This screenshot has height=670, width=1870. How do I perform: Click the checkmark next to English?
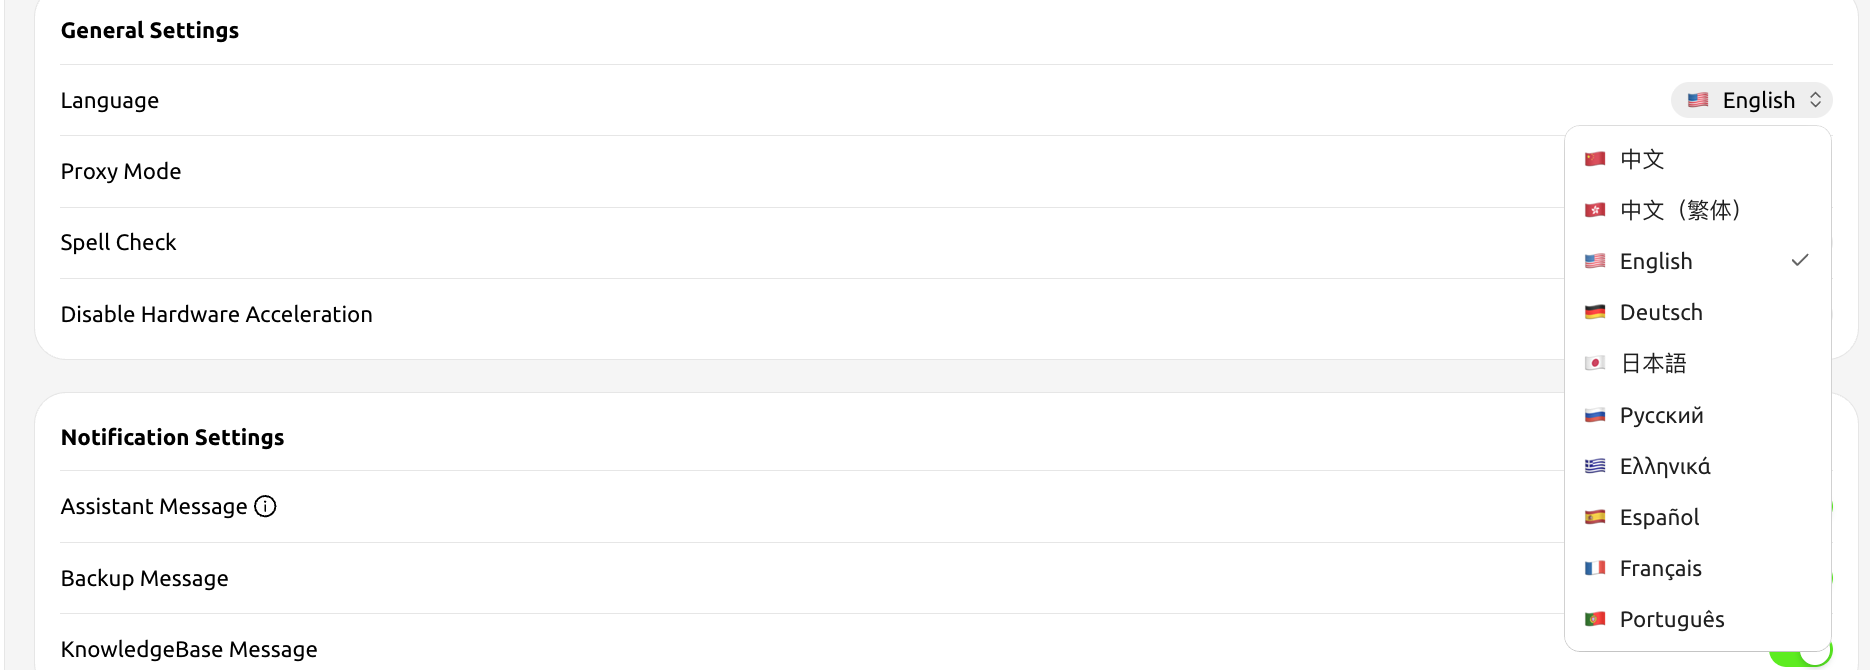1800,261
